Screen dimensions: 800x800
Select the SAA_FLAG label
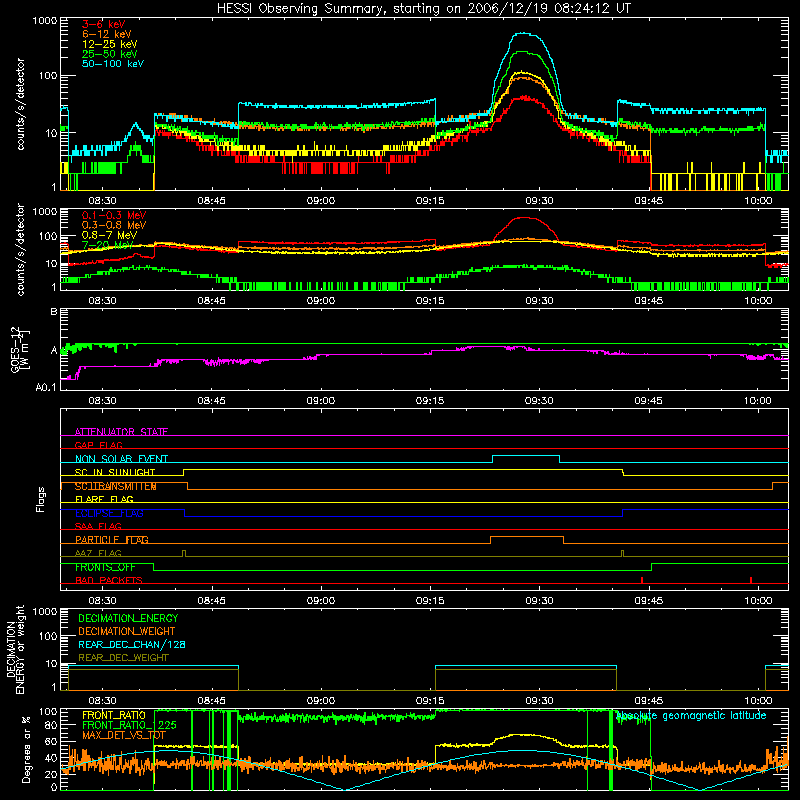[x=98, y=526]
